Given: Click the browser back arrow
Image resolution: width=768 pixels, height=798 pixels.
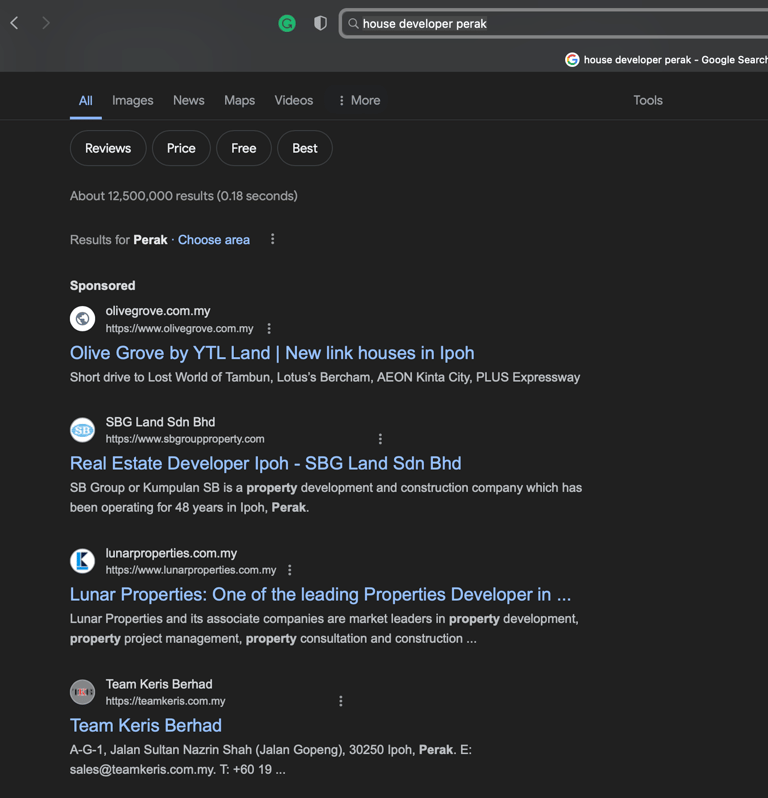Looking at the screenshot, I should [15, 23].
